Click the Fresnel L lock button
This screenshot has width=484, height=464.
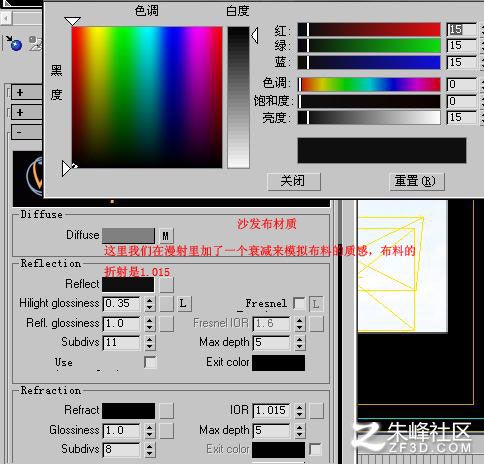pyautogui.click(x=316, y=304)
